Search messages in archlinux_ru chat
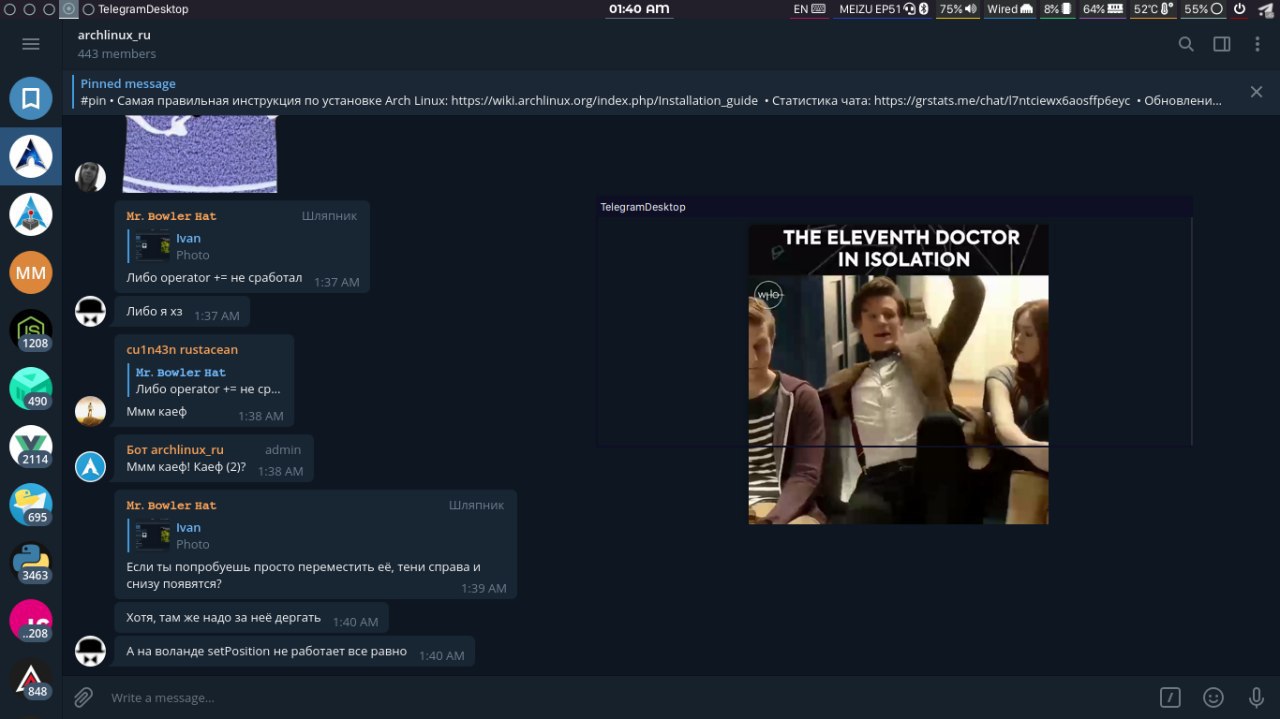The width and height of the screenshot is (1280, 719). coord(1186,44)
